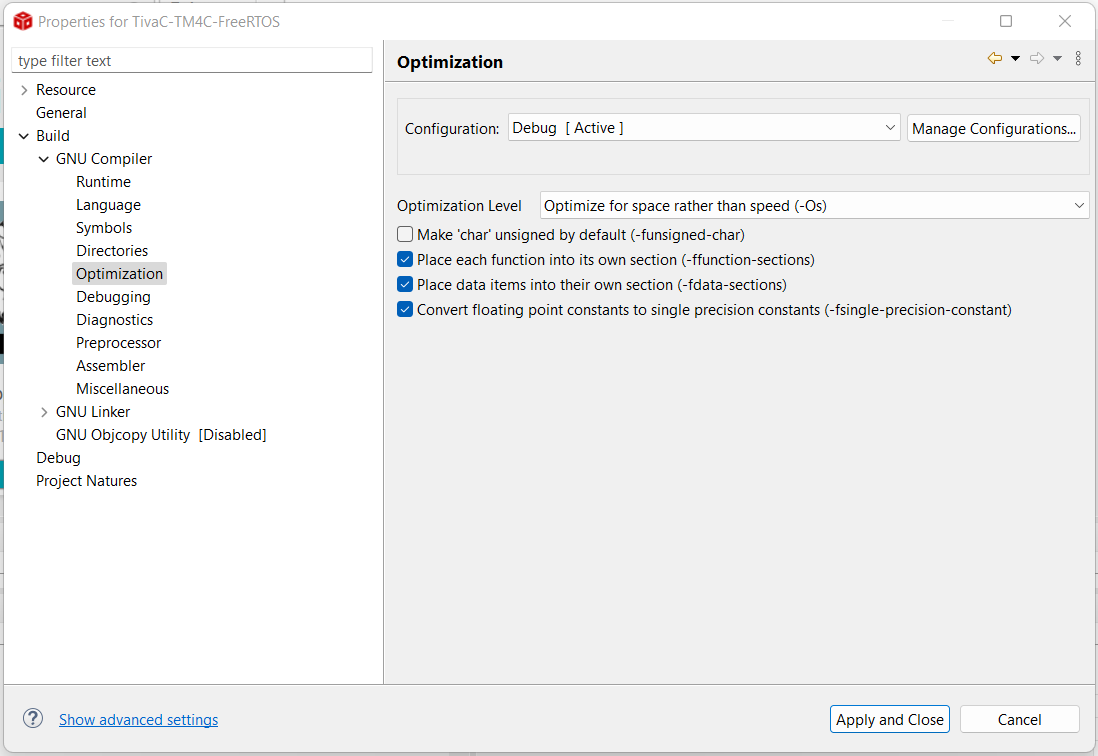1098x756 pixels.
Task: Select Debug in the tree
Action: click(x=59, y=458)
